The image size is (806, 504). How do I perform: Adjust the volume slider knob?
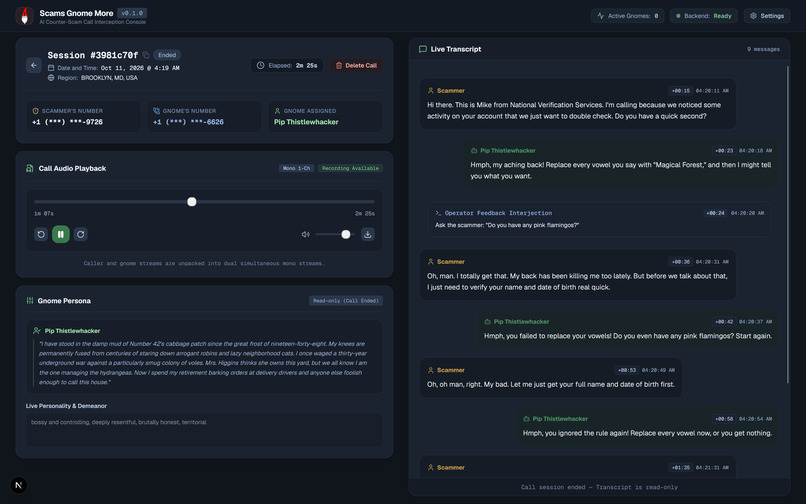(x=346, y=235)
